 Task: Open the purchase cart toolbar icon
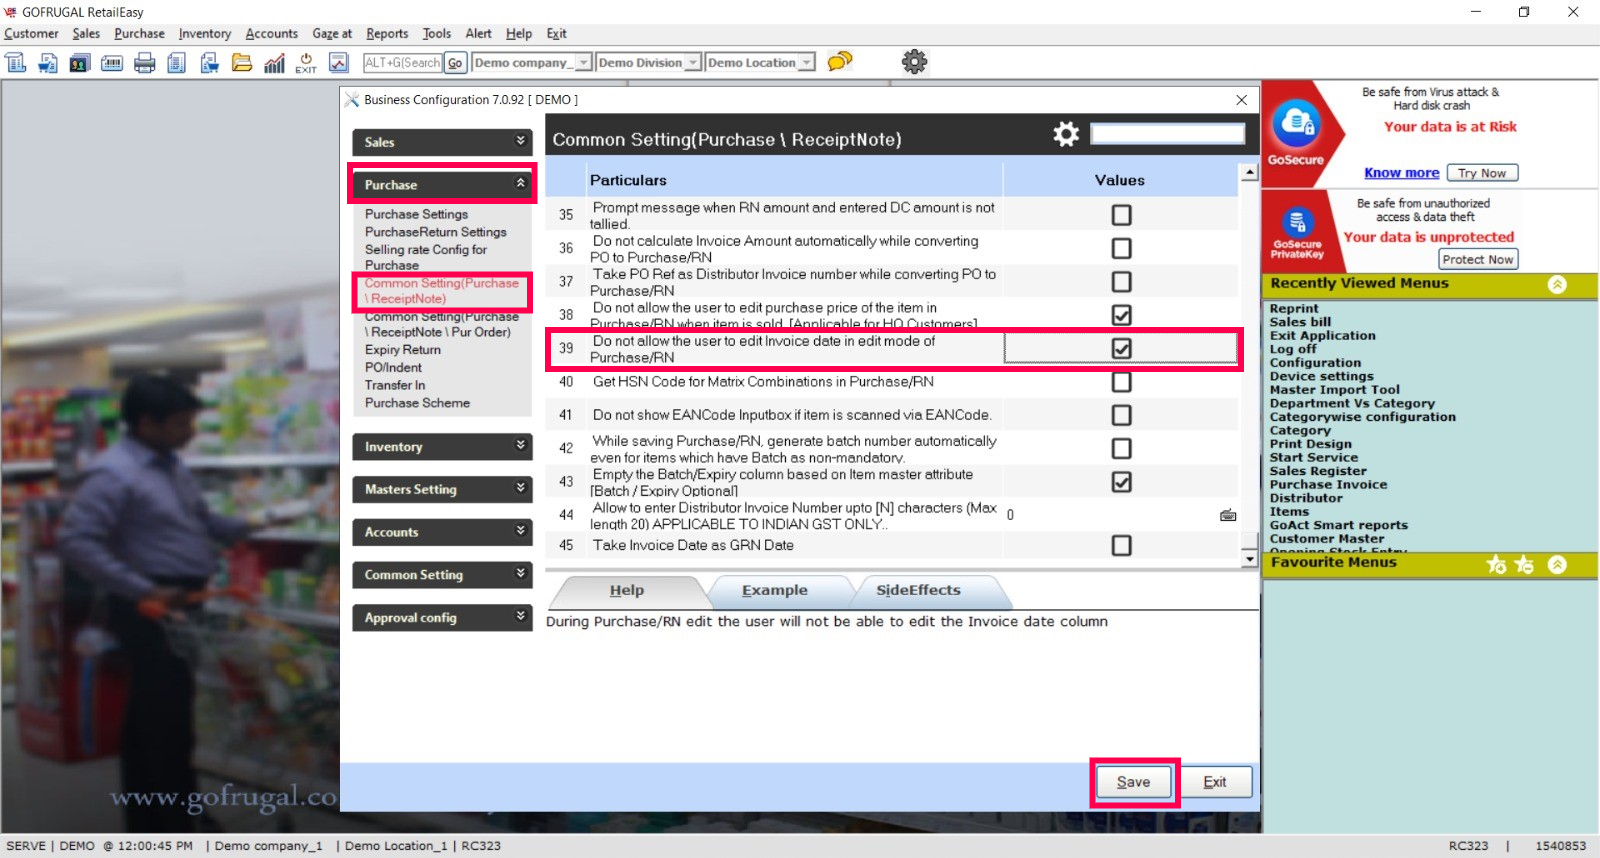[209, 63]
